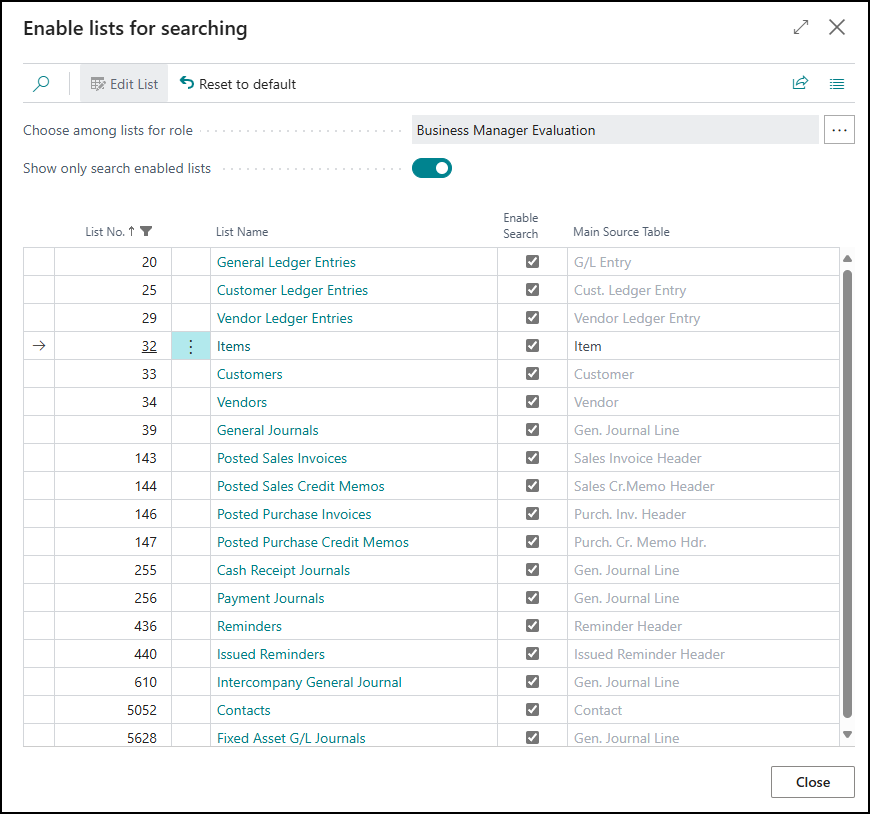Screen dimensions: 870x814
Task: Select the List No. 610 cell
Action: (x=113, y=682)
